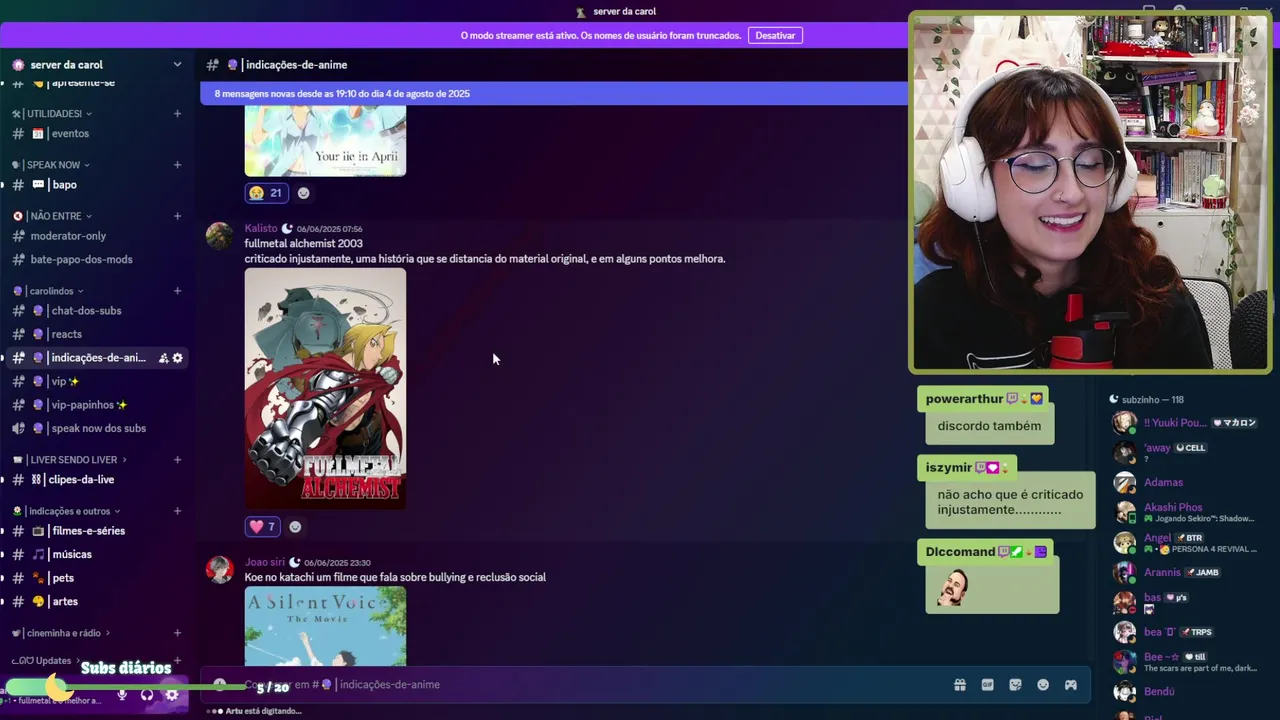Open edit channel gear for indicações-de-anime
This screenshot has width=1280, height=720.
click(x=178, y=358)
